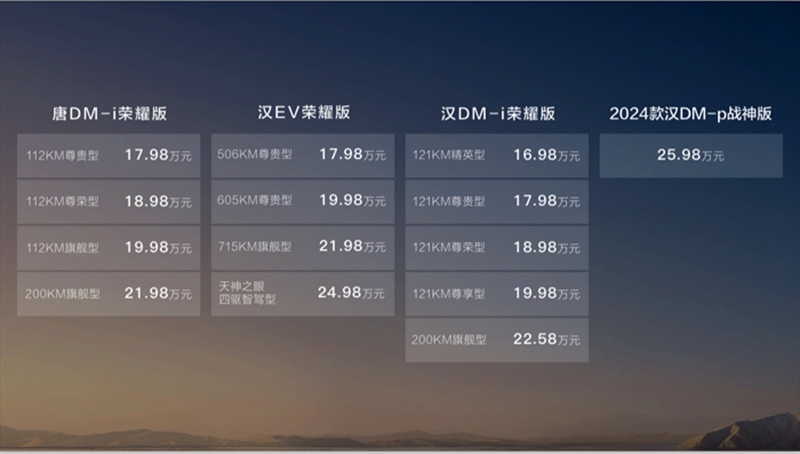Viewport: 800px width, 454px height.
Task: Select 200KM旗舰型 under 汉DM-i荣耀版
Action: pos(448,340)
